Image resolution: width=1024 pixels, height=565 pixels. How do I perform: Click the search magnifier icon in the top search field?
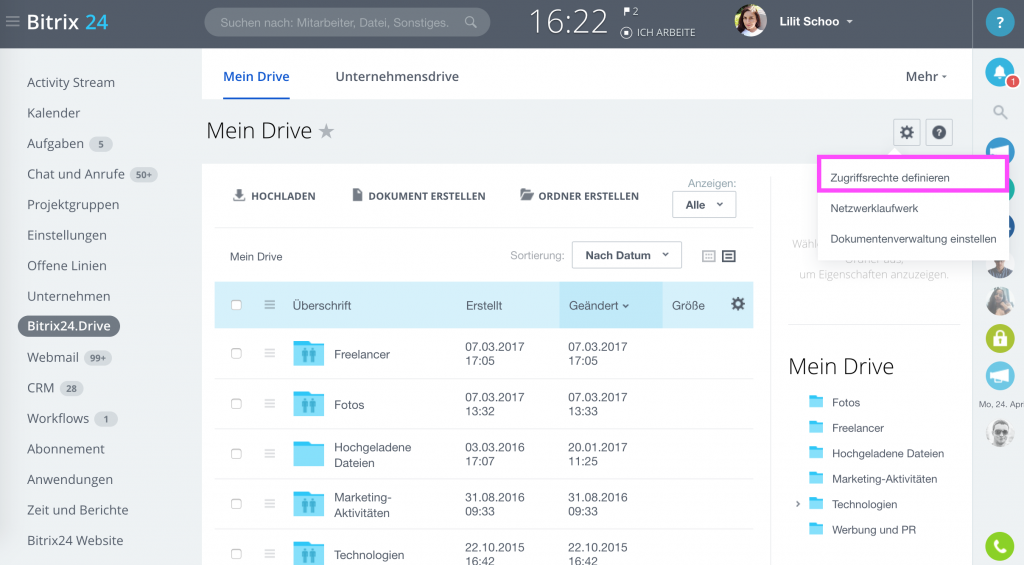[470, 22]
